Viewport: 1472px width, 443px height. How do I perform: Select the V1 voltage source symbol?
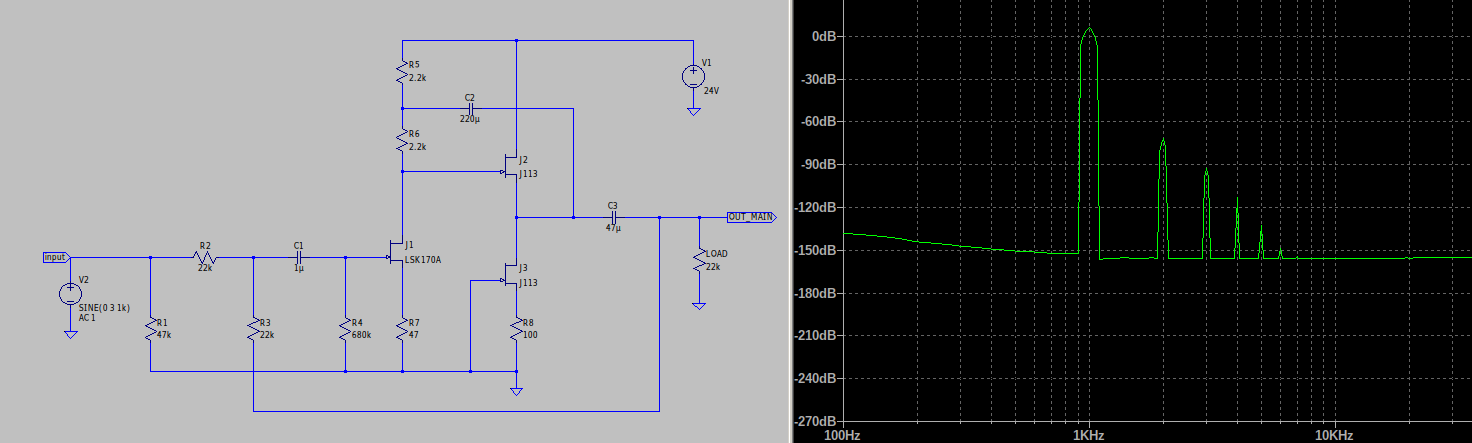pos(692,77)
